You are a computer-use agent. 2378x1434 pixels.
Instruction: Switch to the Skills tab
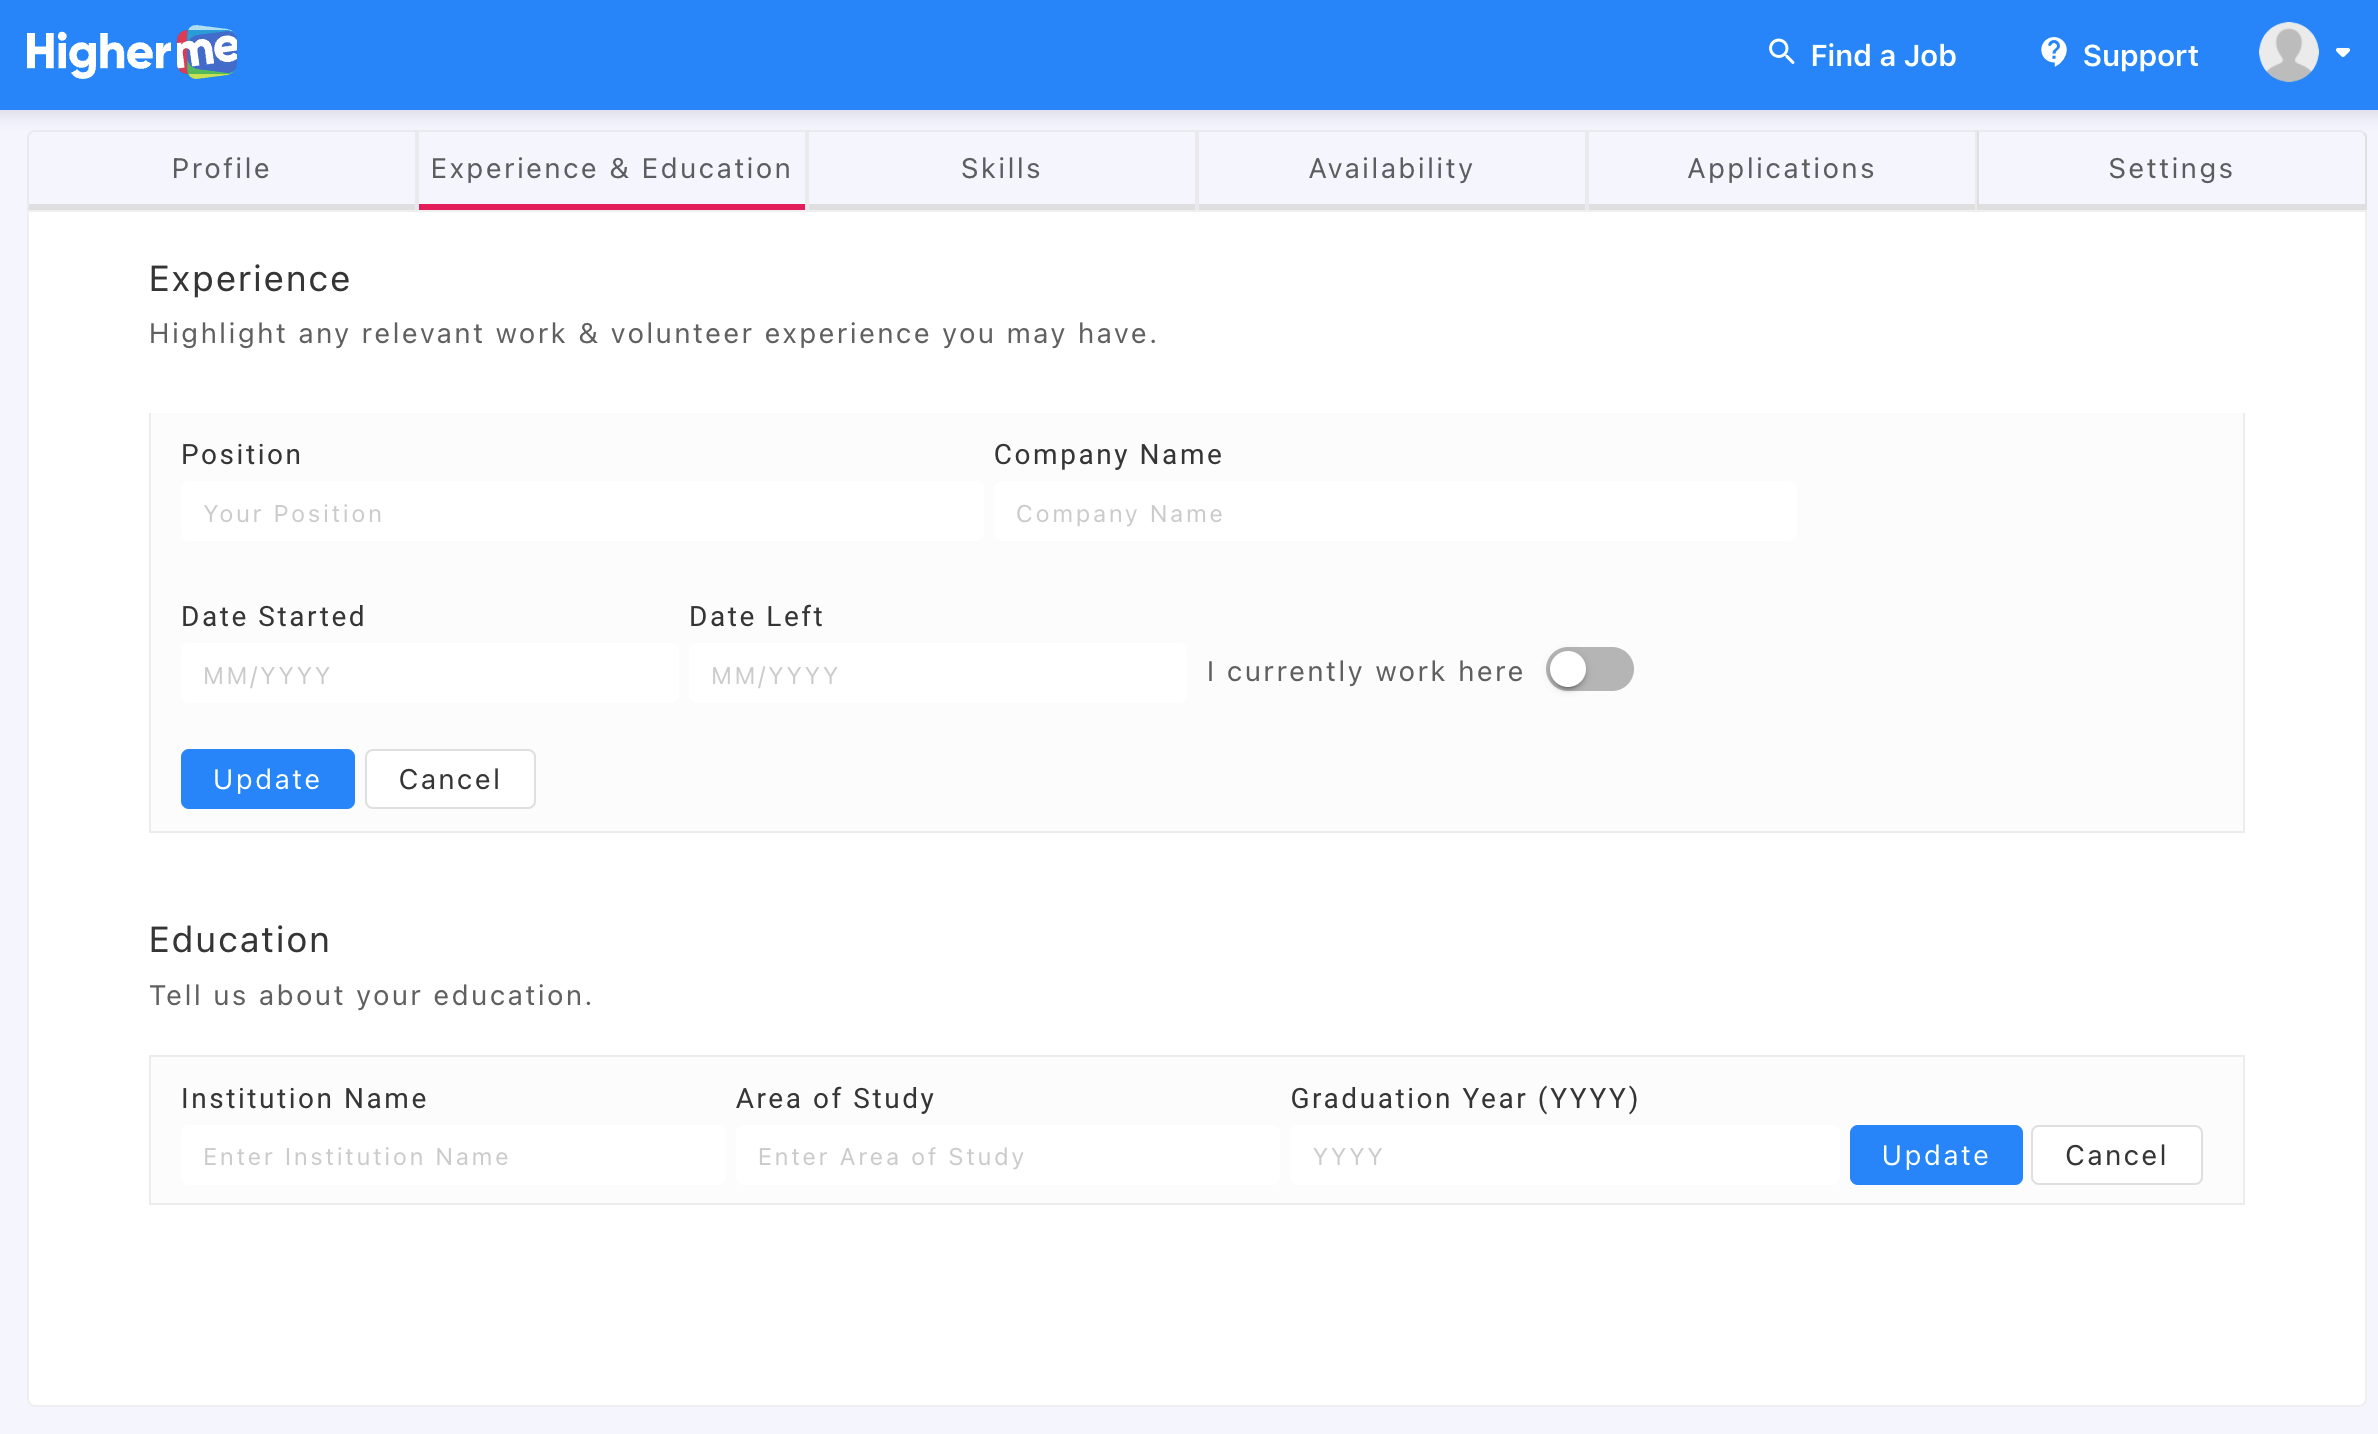pyautogui.click(x=1001, y=168)
